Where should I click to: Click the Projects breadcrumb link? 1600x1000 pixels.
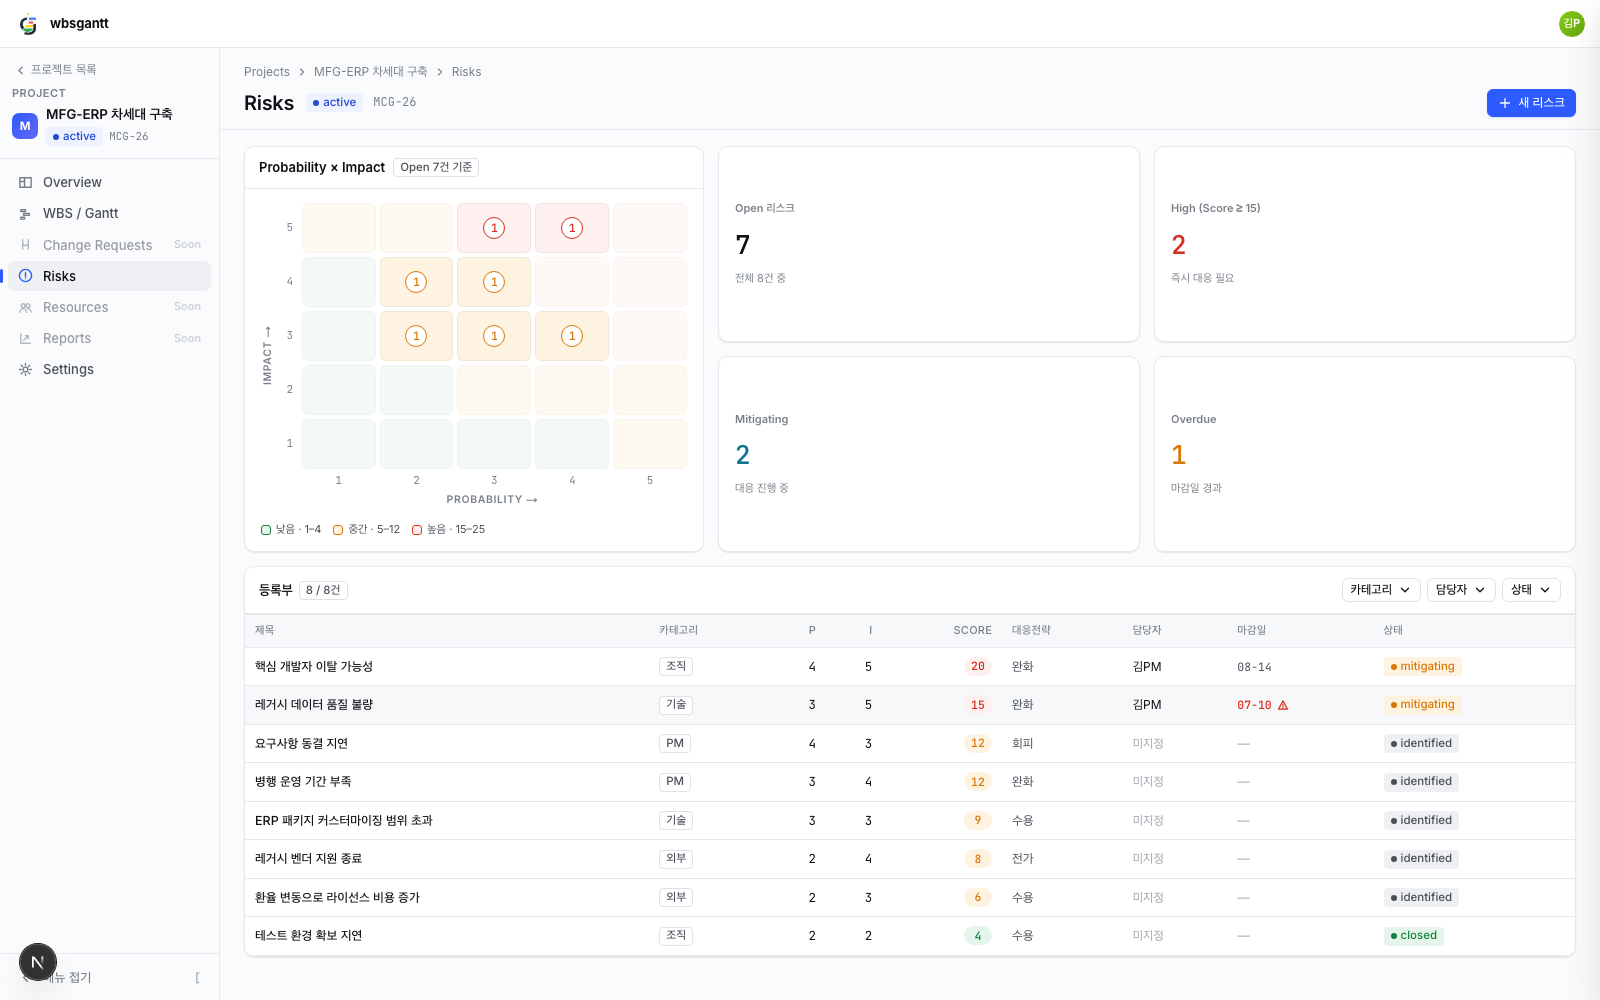(x=267, y=72)
